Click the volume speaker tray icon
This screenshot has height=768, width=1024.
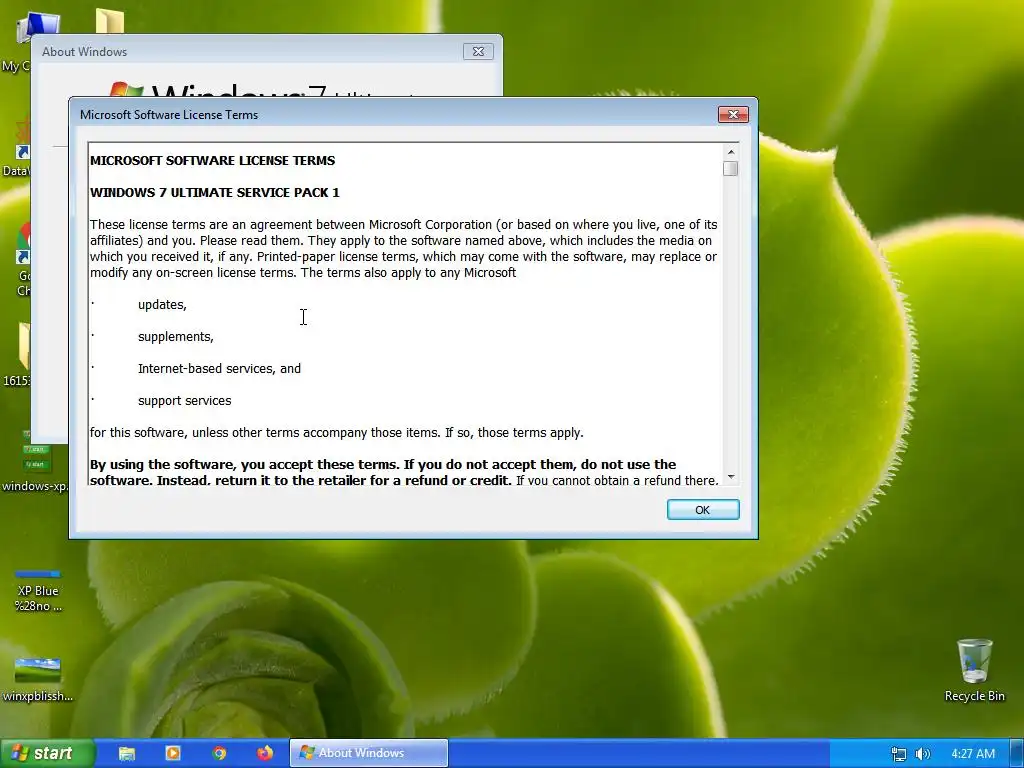tap(922, 754)
